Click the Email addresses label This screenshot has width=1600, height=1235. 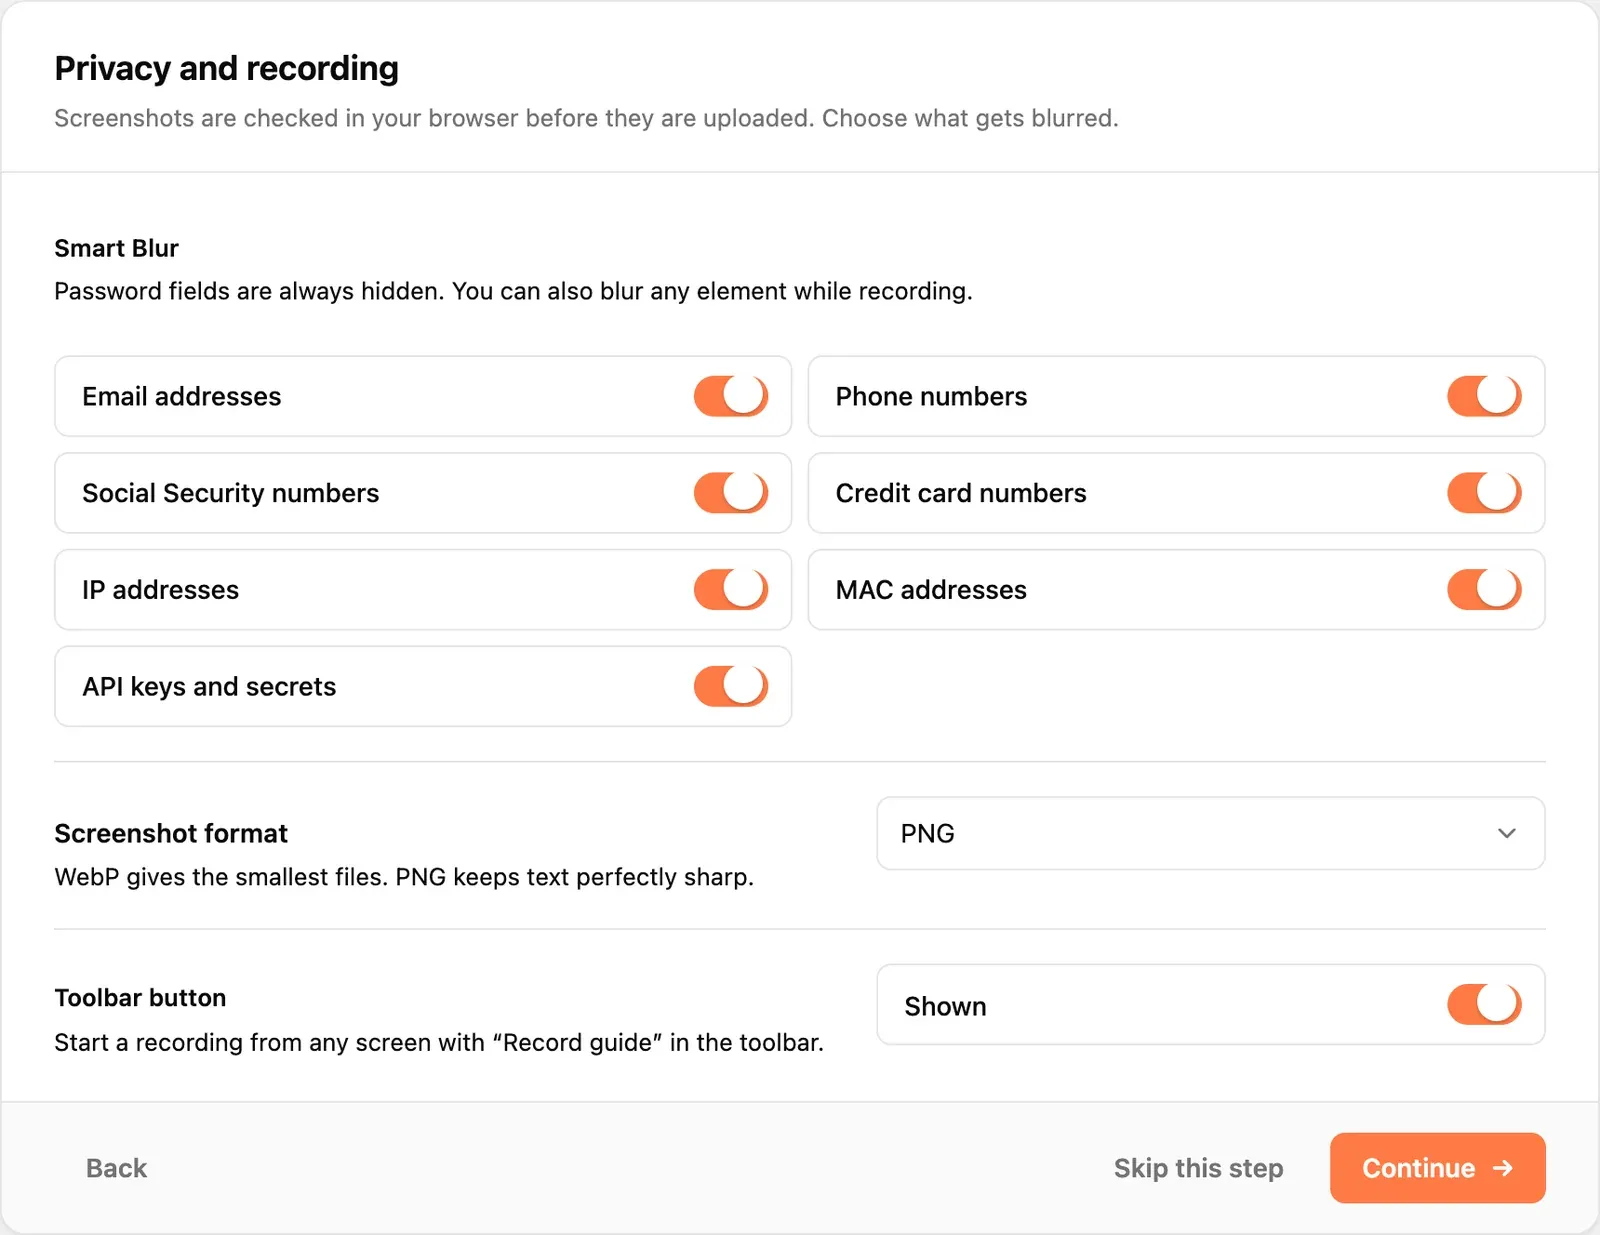point(182,397)
